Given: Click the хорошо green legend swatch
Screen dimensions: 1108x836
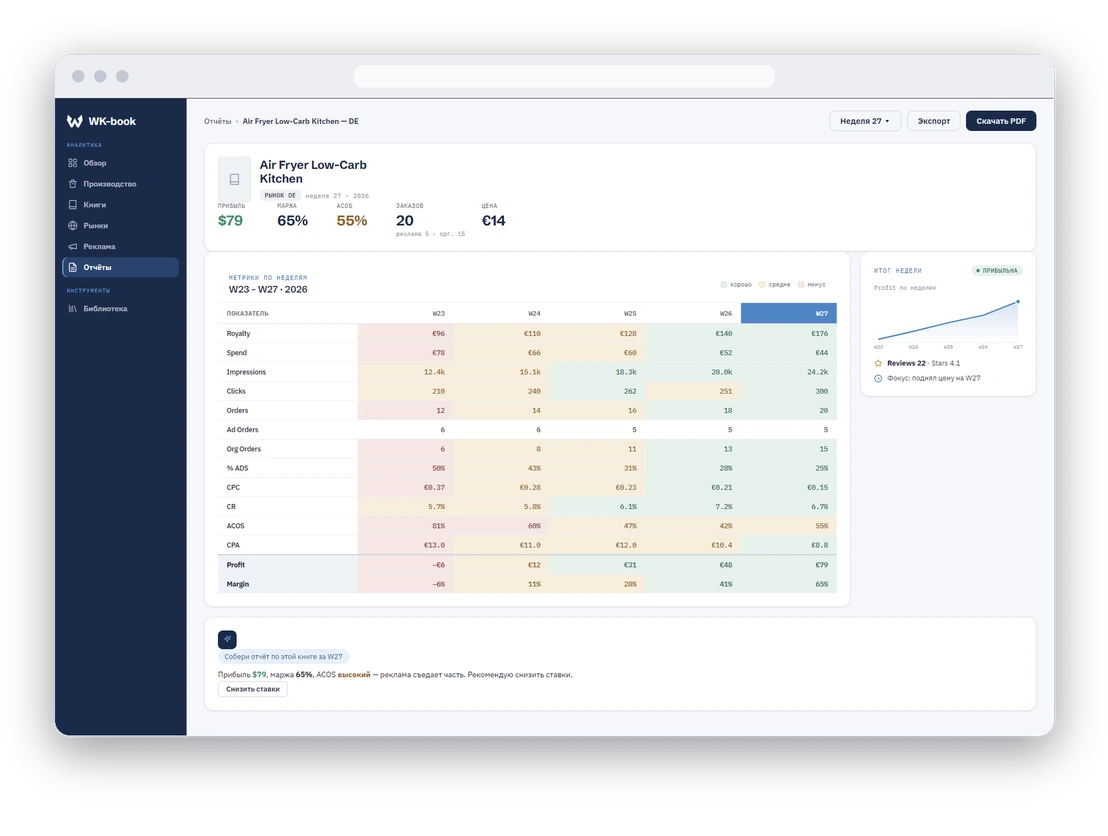Looking at the screenshot, I should [x=723, y=285].
